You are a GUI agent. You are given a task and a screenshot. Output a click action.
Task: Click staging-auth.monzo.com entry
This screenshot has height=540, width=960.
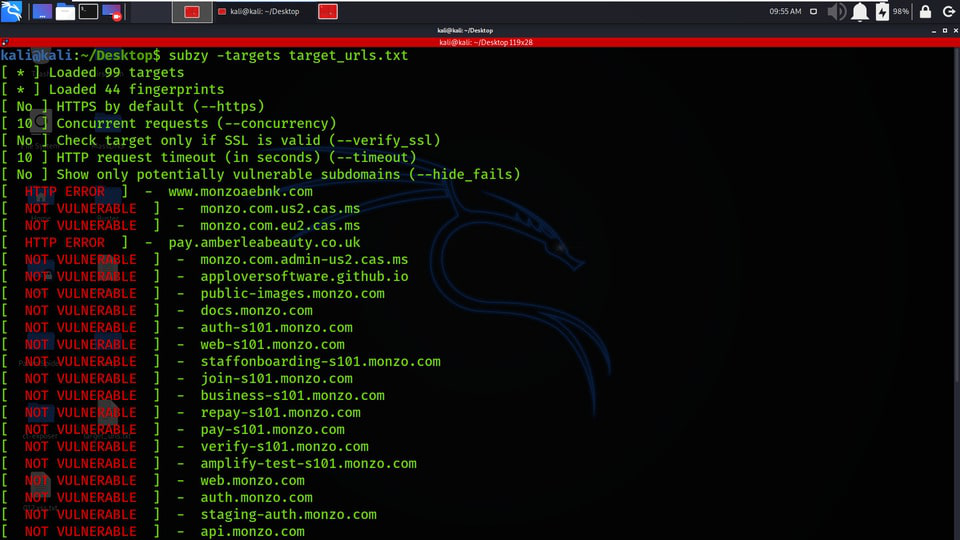[288, 515]
